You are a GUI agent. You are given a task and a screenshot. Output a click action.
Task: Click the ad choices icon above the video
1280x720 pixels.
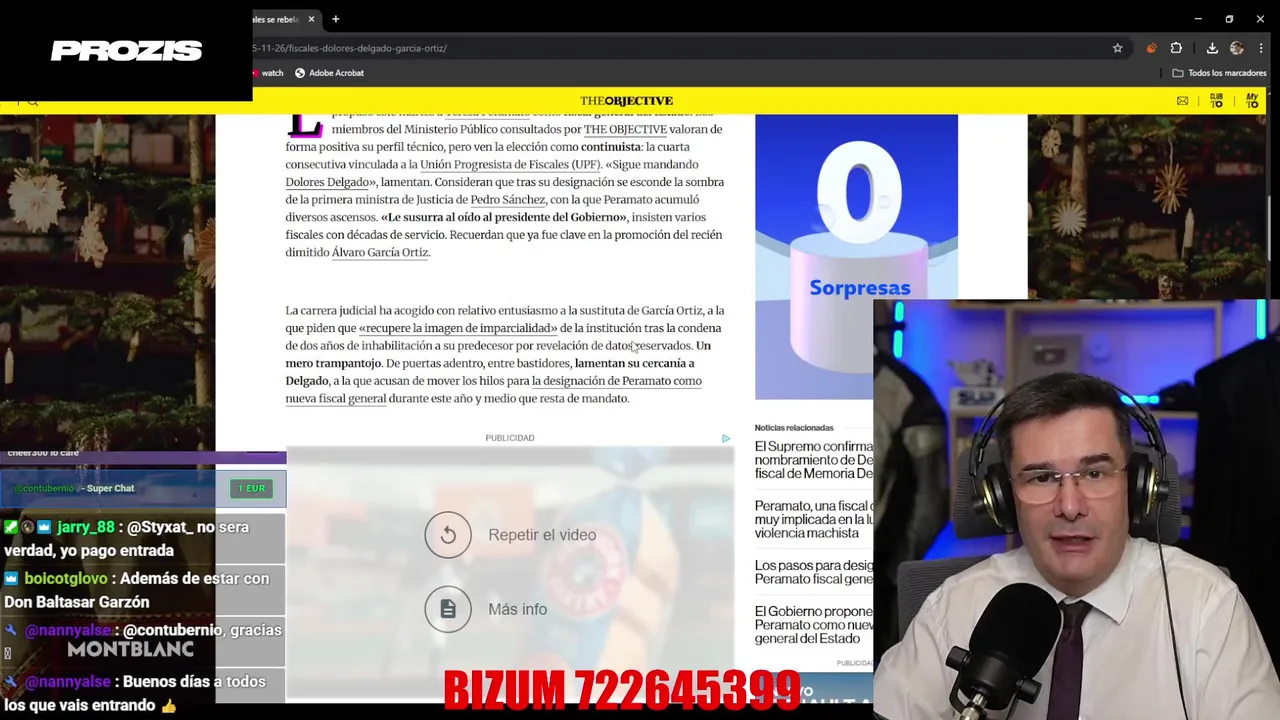(726, 438)
